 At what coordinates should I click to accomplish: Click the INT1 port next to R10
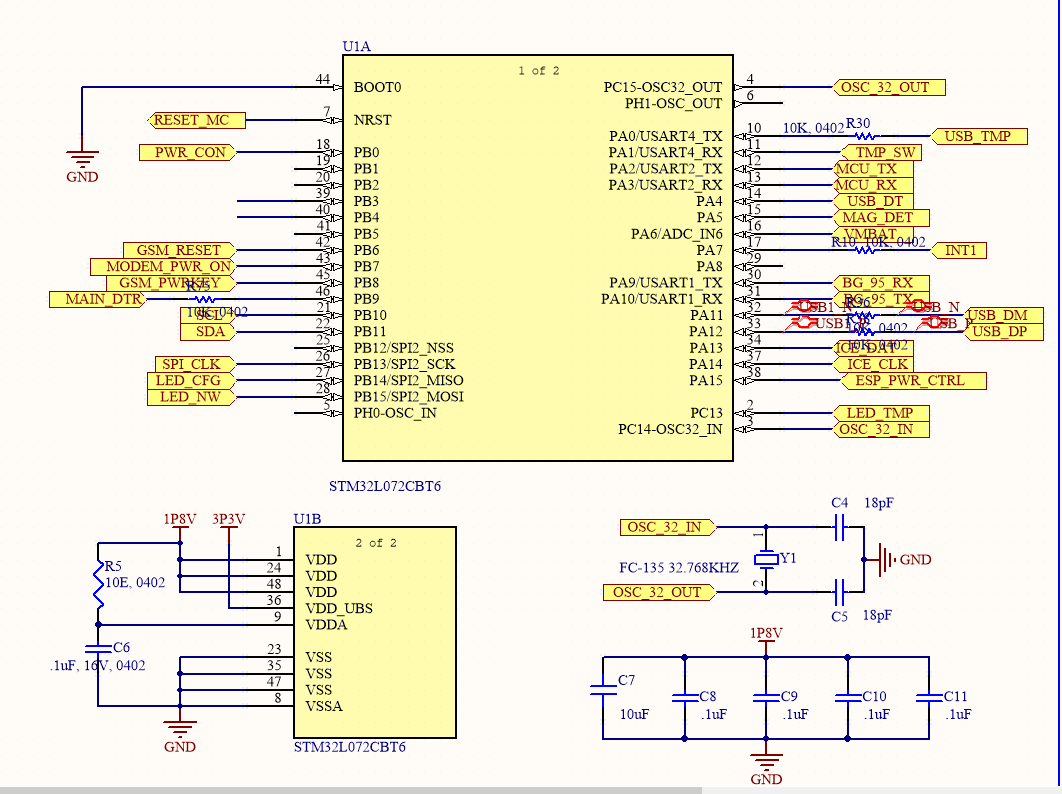[959, 250]
